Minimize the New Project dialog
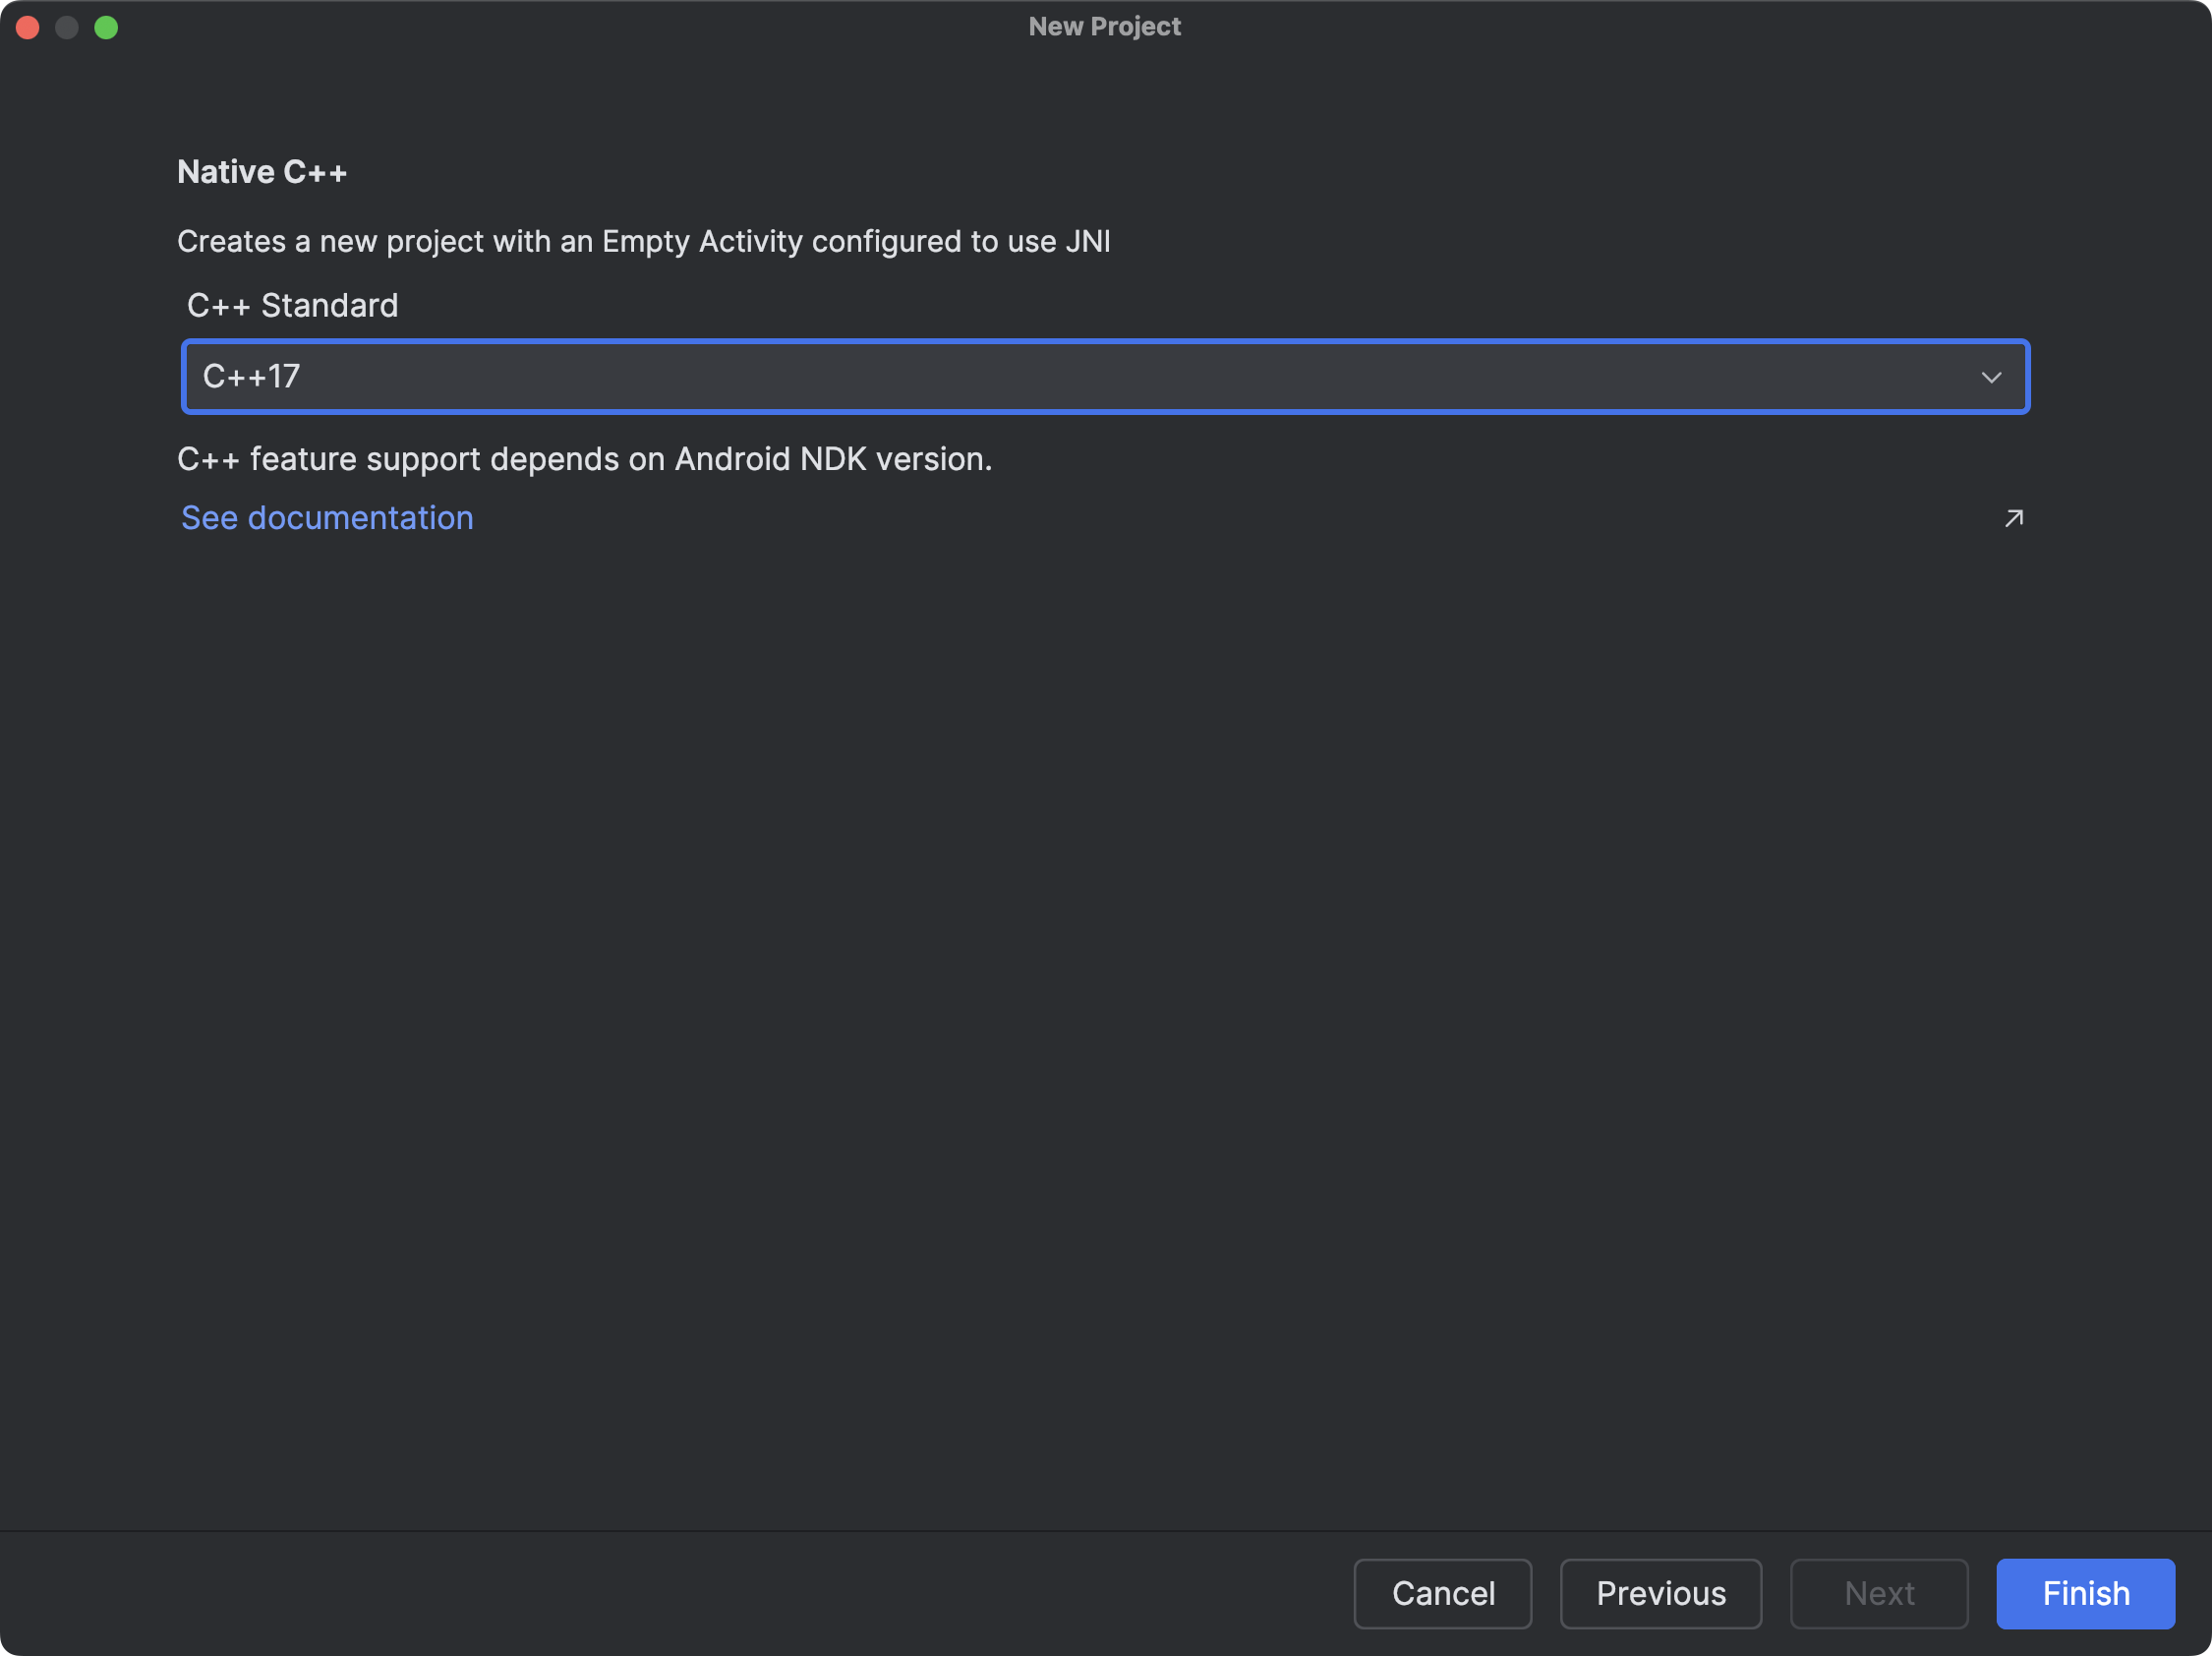 [67, 27]
